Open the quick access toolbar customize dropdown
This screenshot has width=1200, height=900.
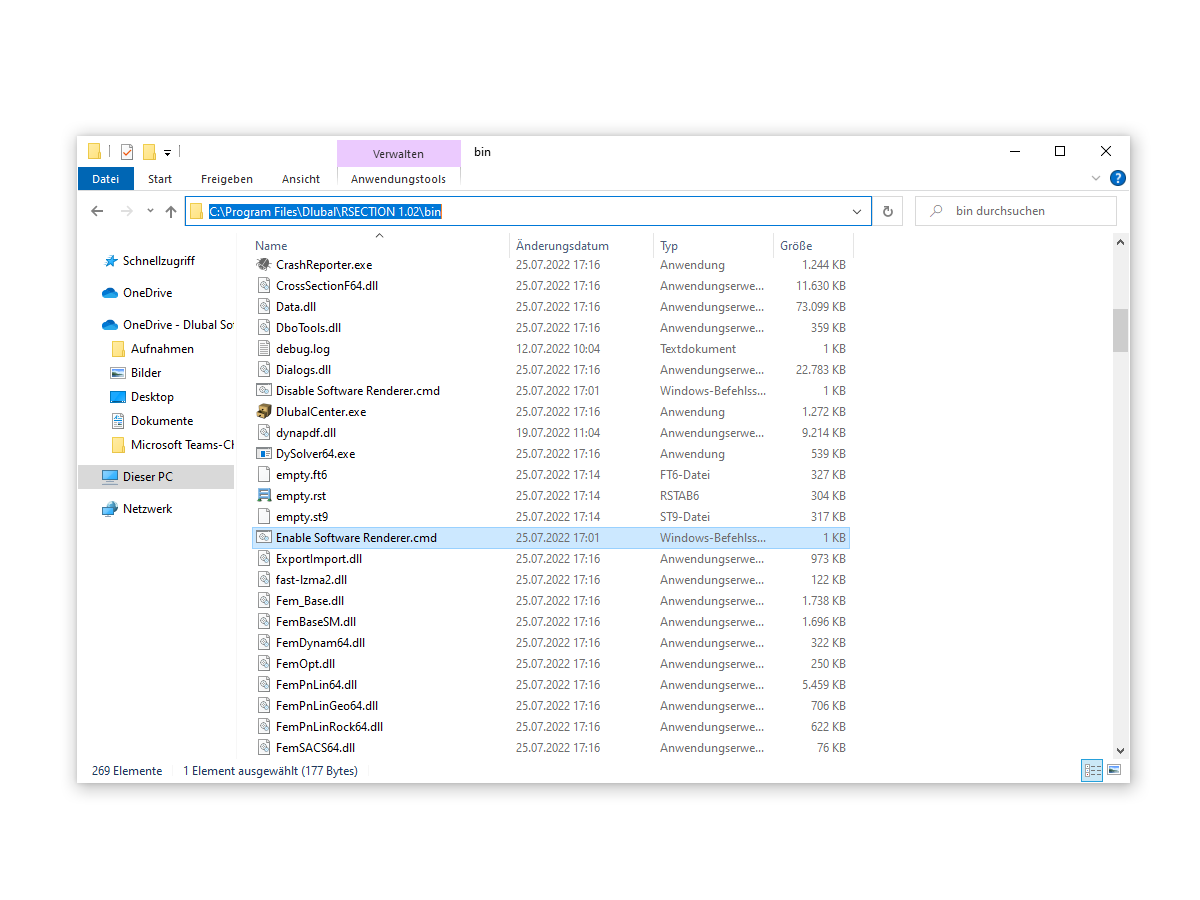tap(167, 153)
